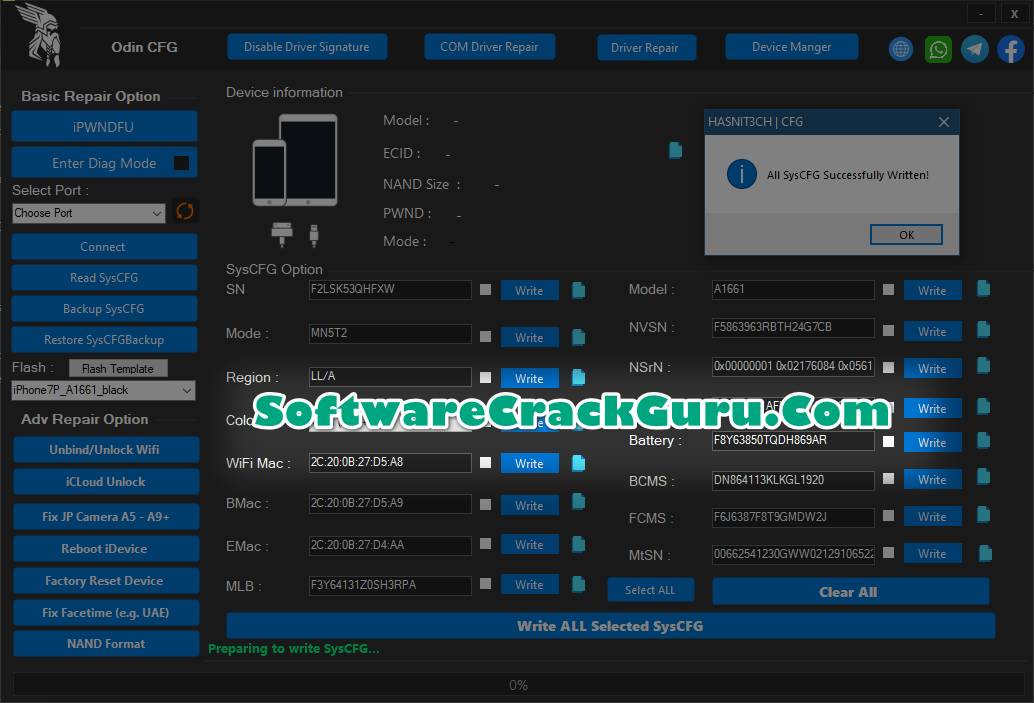The height and width of the screenshot is (703, 1034).
Task: Click the copy icon beside MLB Write
Action: click(x=578, y=584)
